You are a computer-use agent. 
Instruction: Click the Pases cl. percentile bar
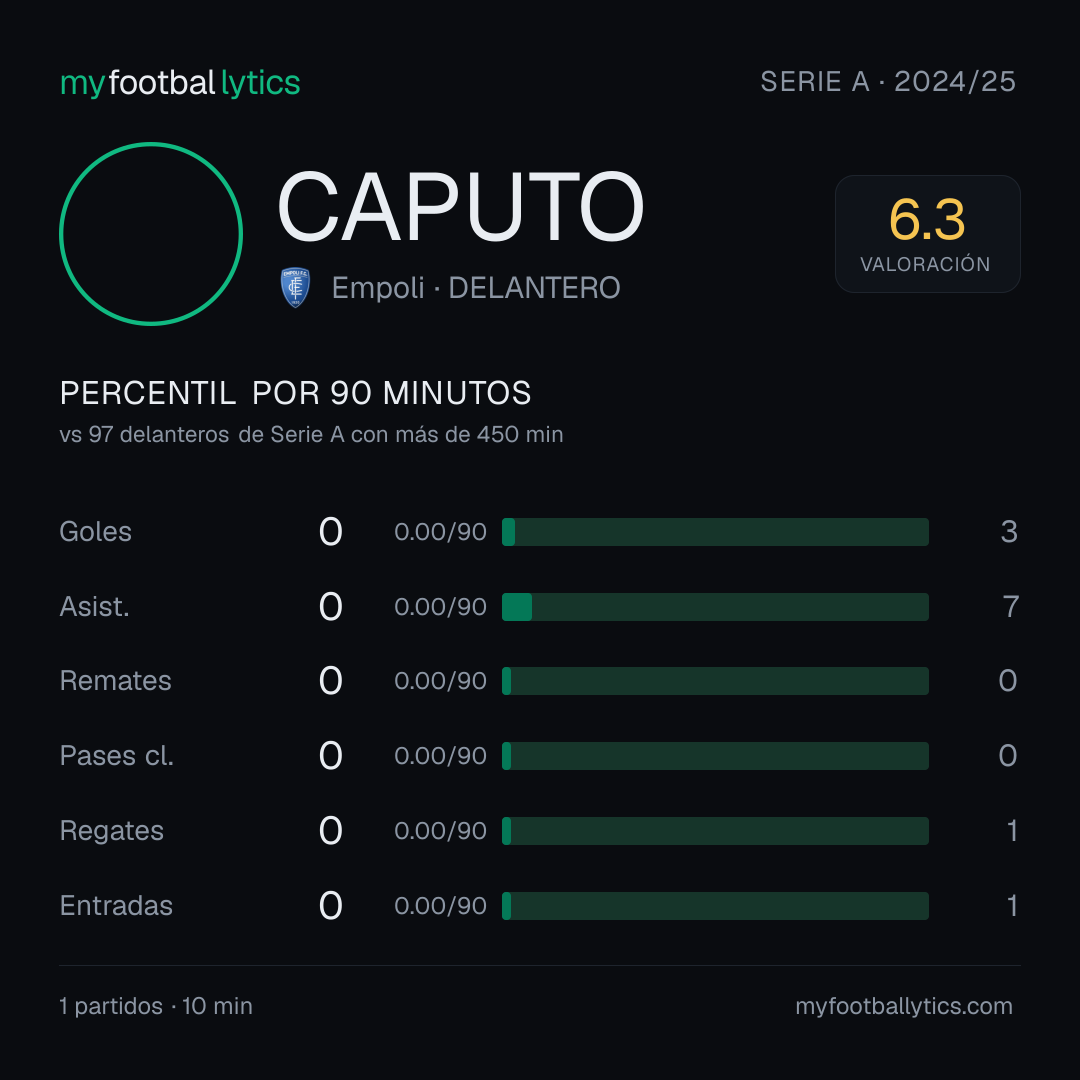715,756
